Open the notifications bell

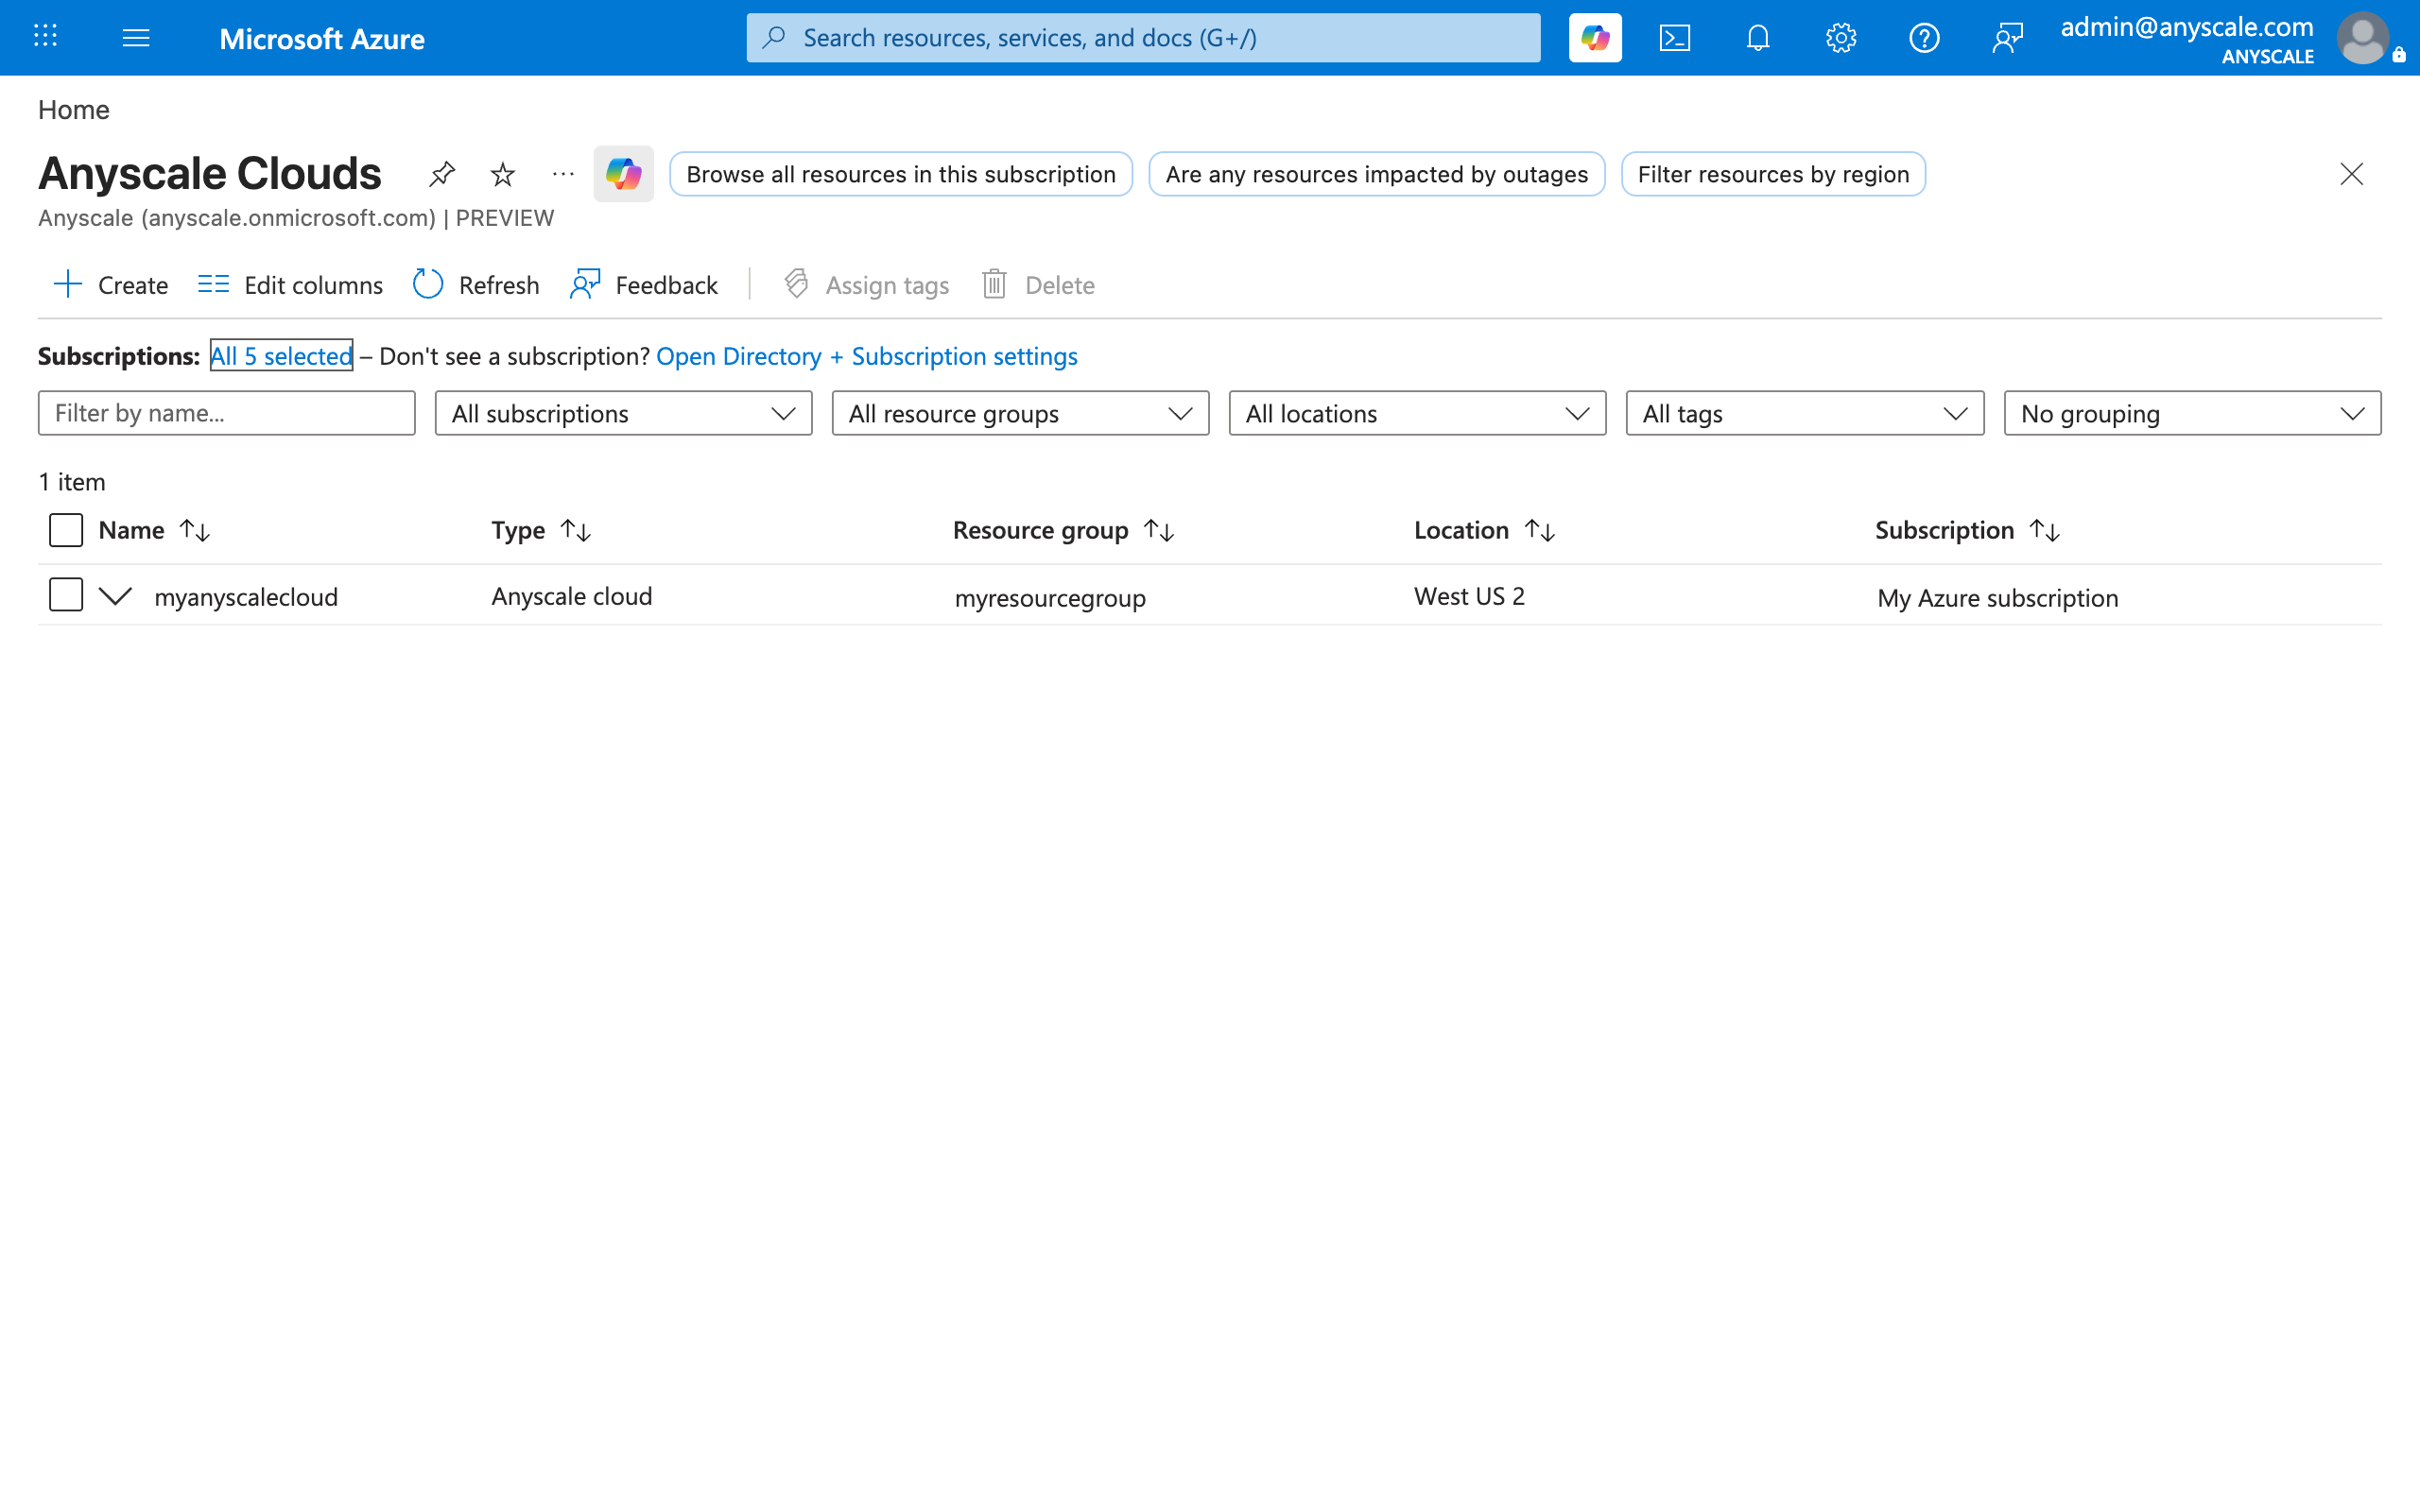click(x=1758, y=38)
